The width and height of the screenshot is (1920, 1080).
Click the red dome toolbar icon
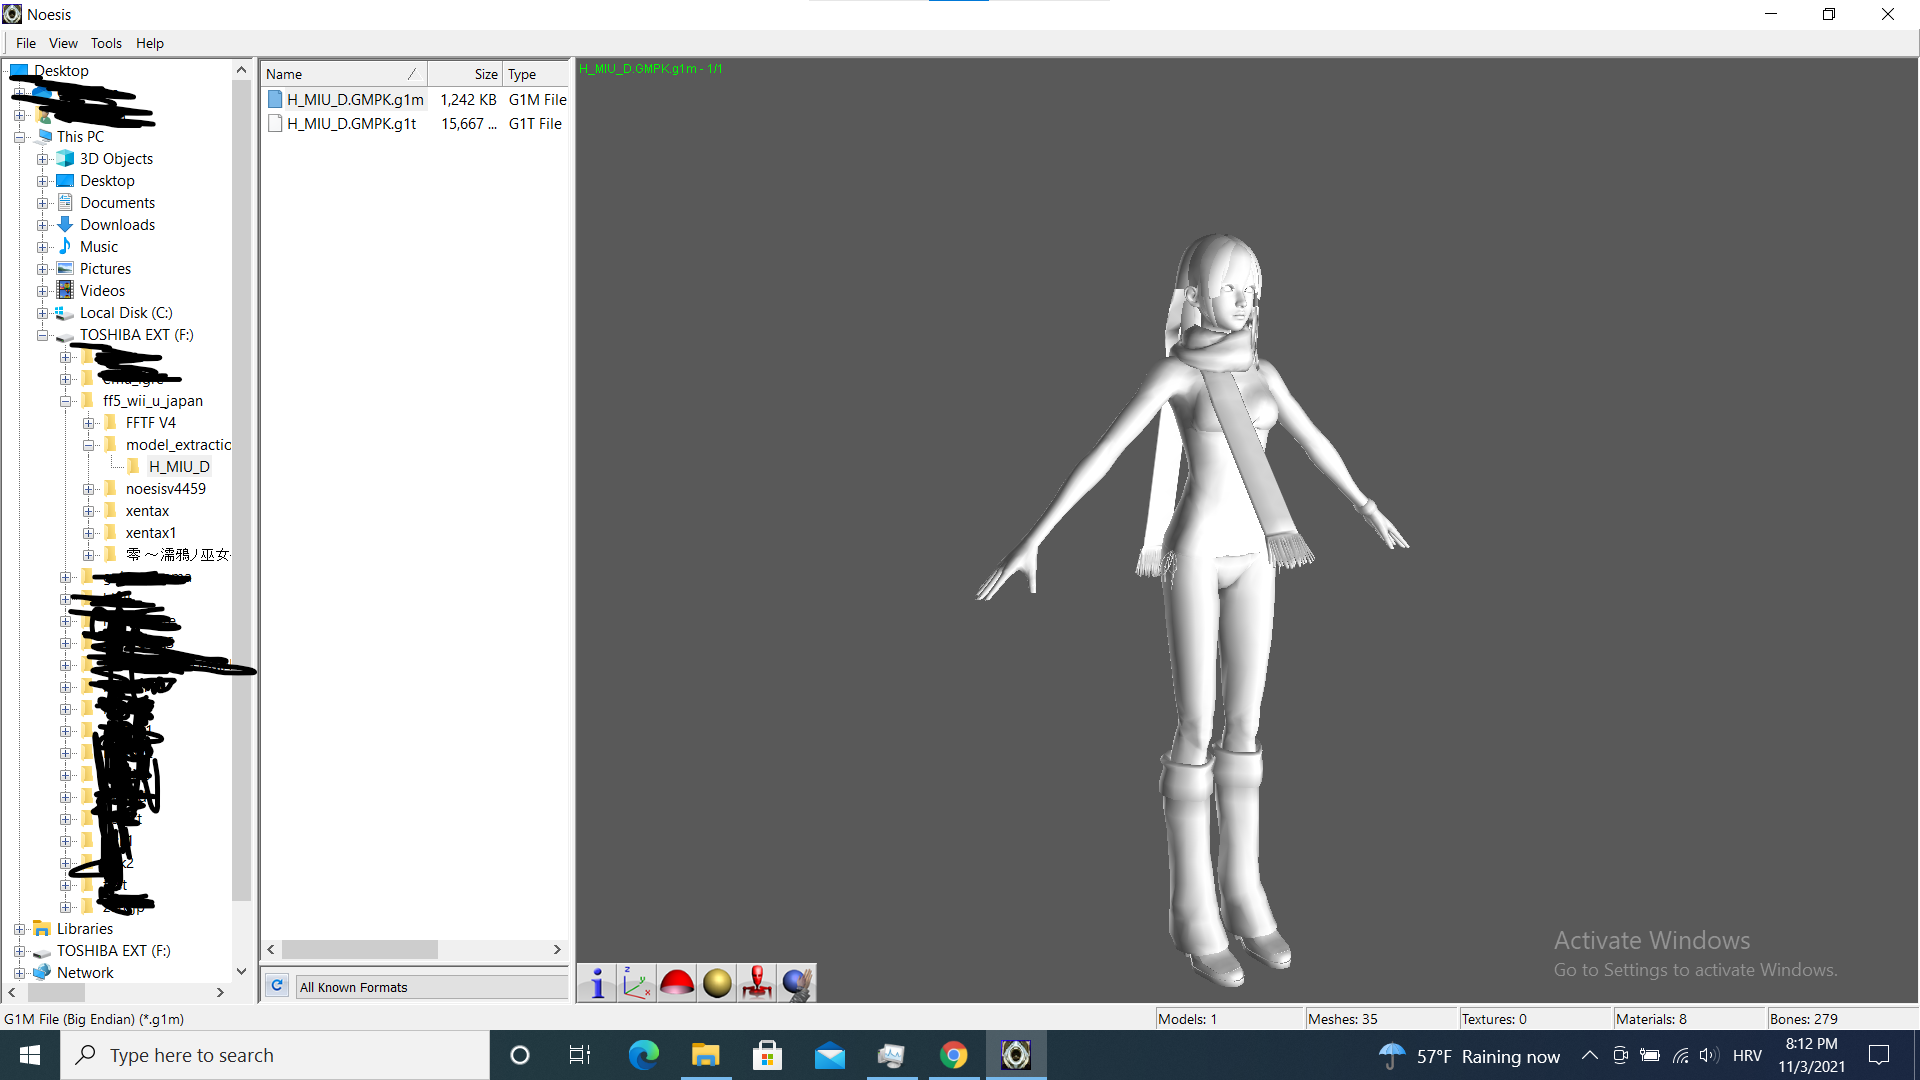(x=677, y=983)
